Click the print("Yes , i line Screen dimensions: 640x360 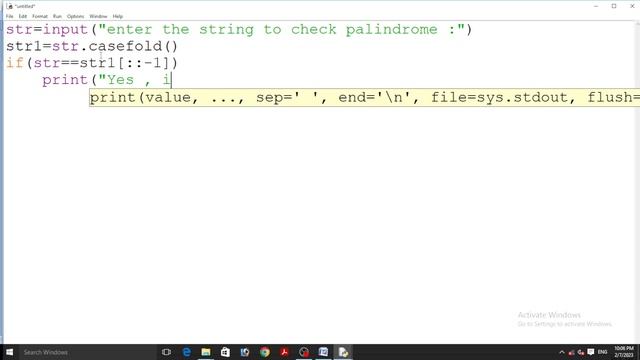[107, 80]
